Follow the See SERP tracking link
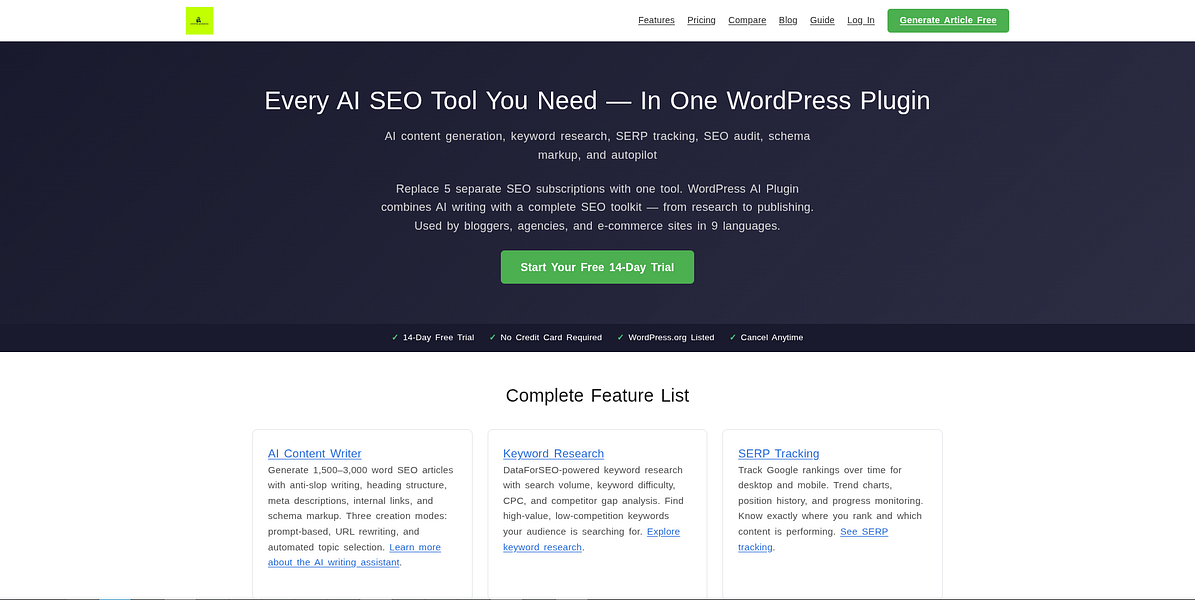 (x=813, y=539)
